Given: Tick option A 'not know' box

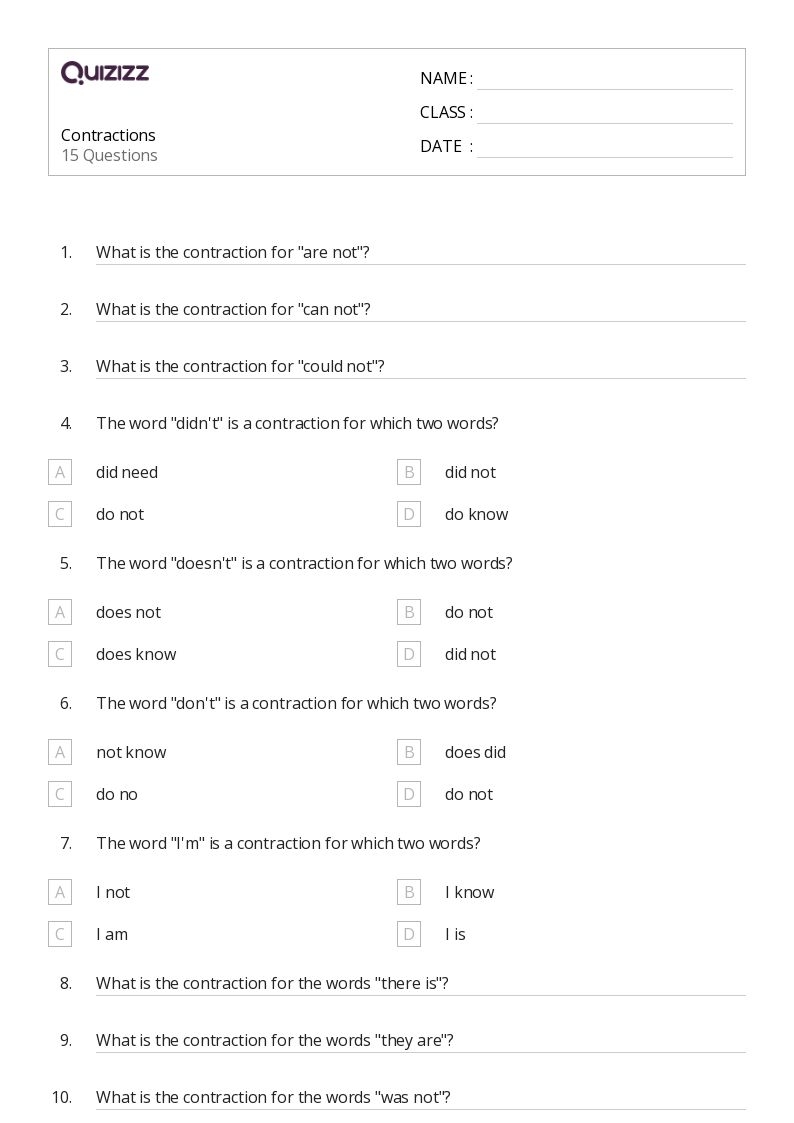Looking at the screenshot, I should point(60,752).
